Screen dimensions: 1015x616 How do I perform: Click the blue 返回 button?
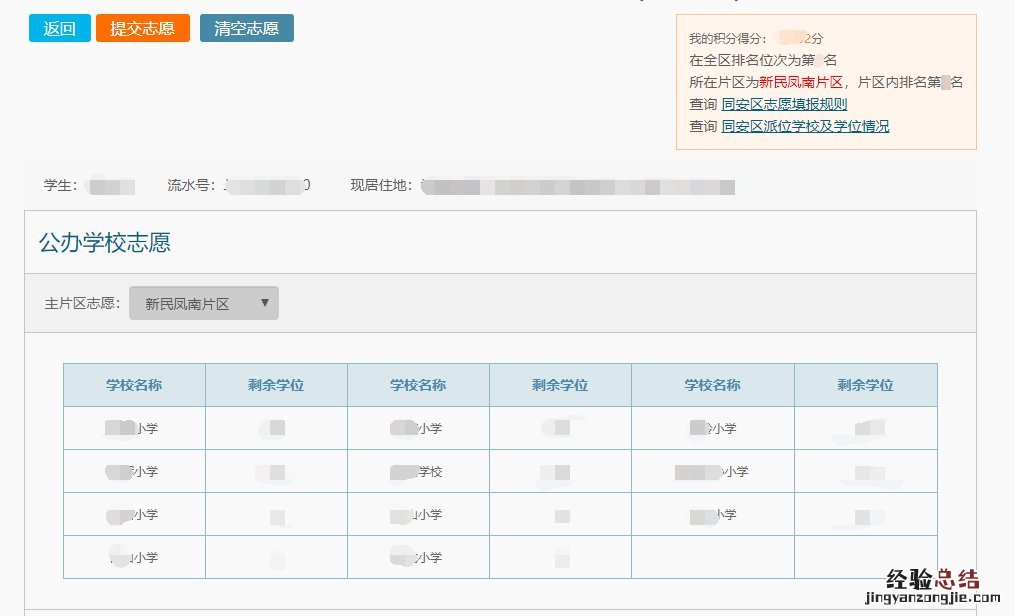59,28
